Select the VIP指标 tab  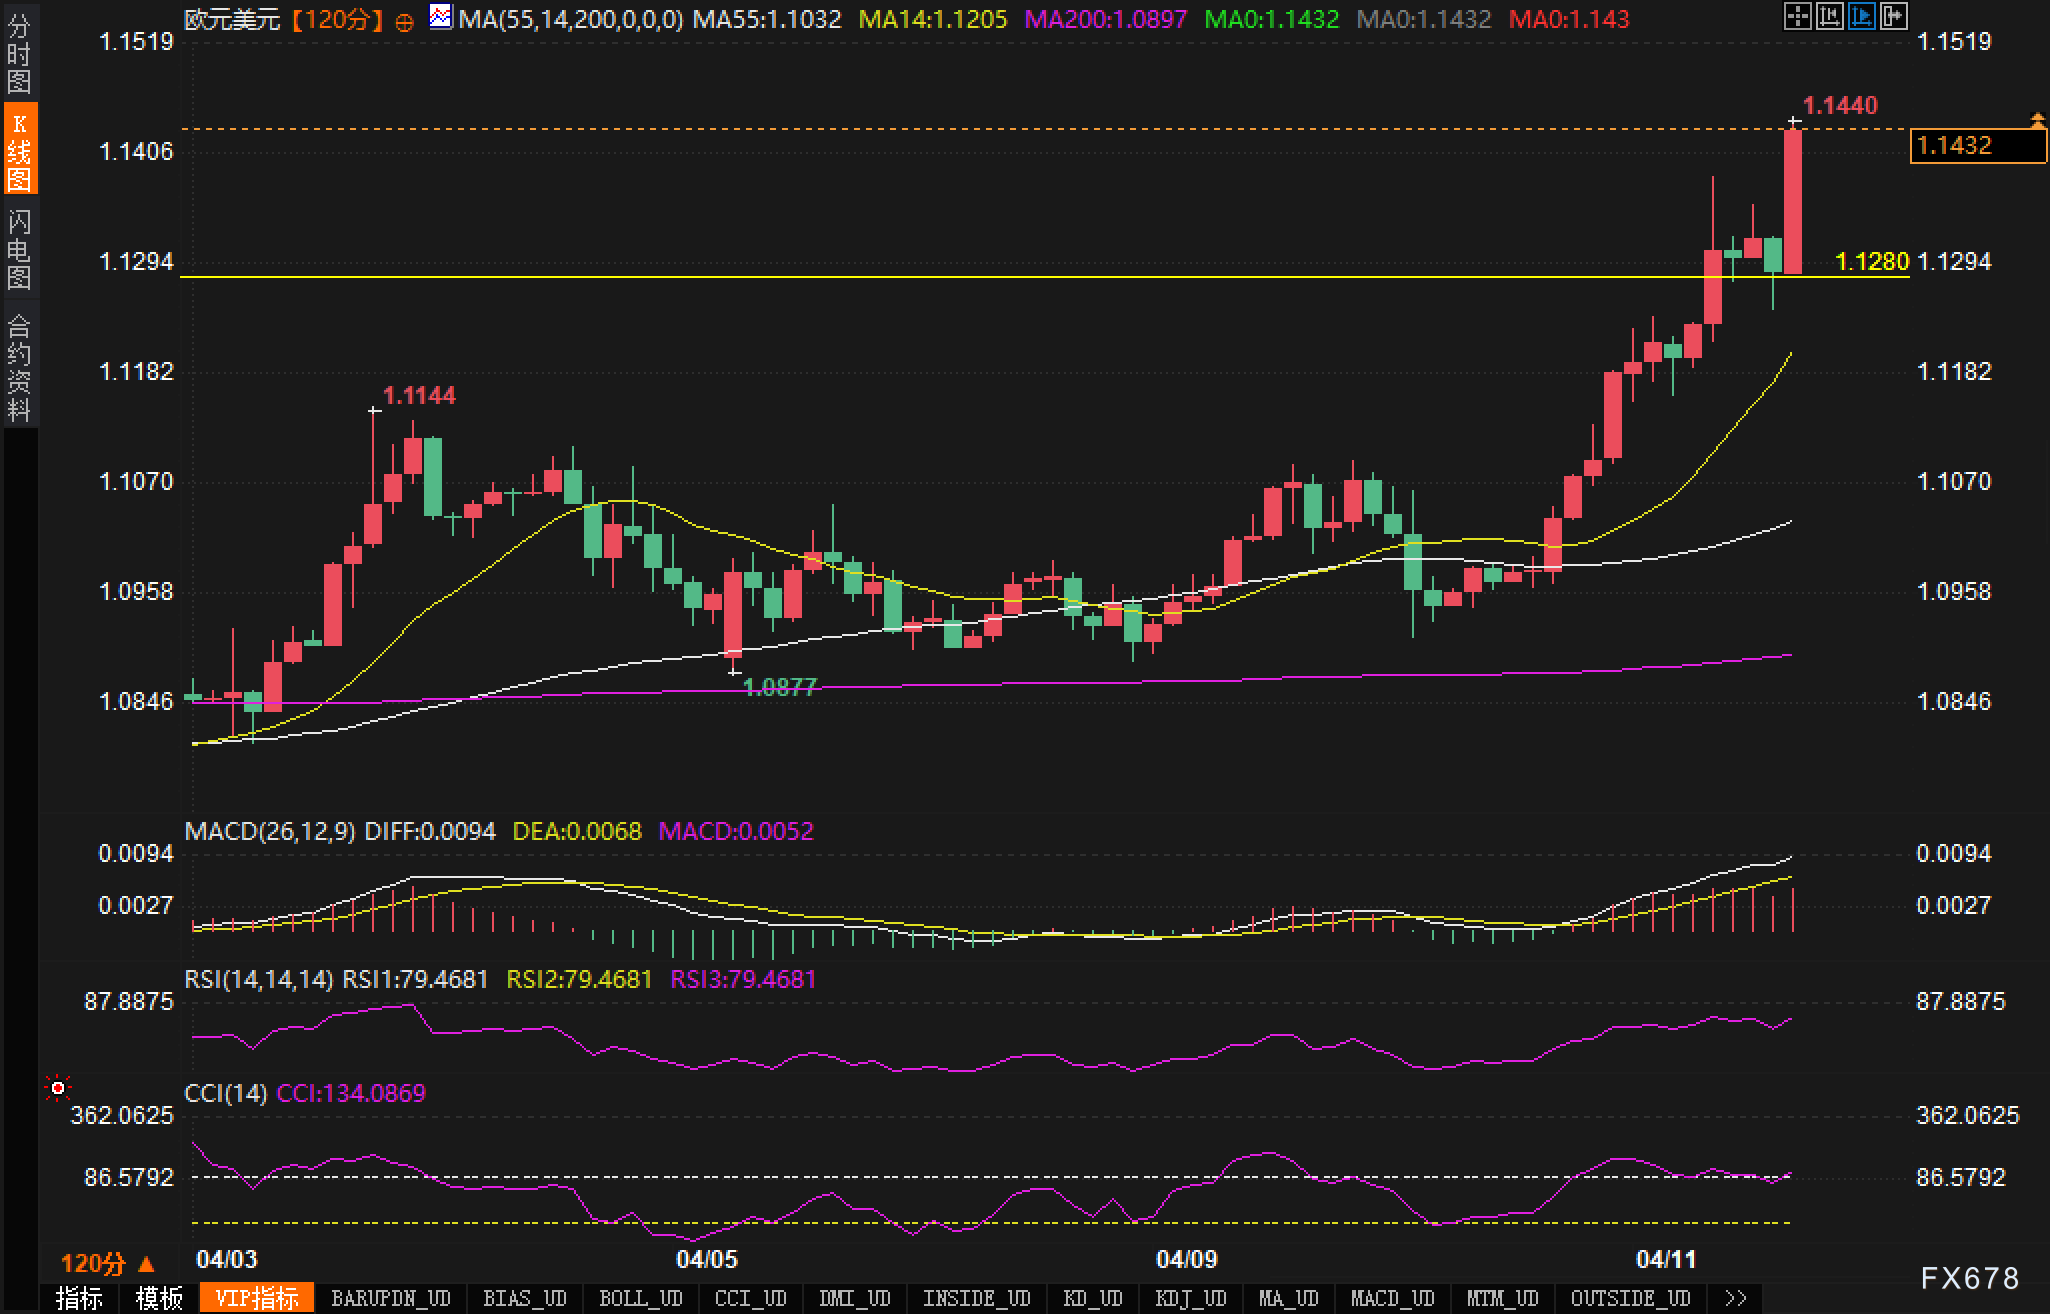258,1298
